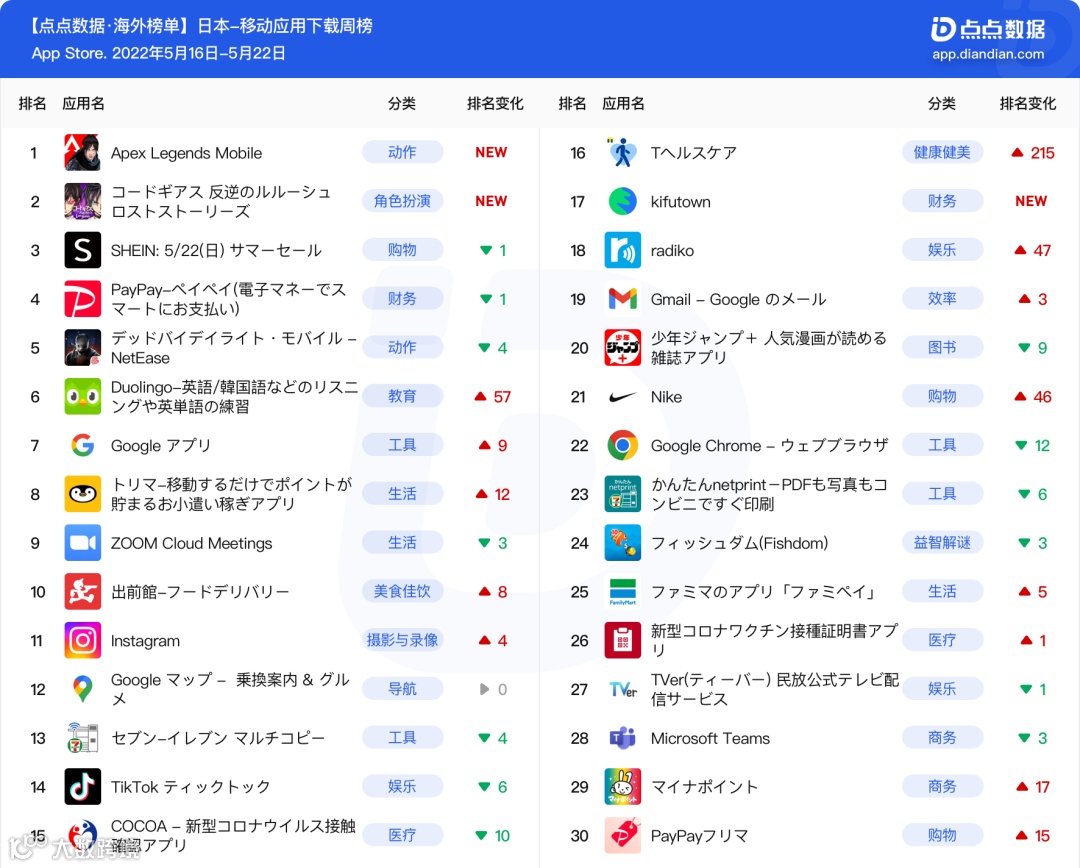
Task: Click the 摄影与录像 tag for Instagram
Action: point(402,640)
